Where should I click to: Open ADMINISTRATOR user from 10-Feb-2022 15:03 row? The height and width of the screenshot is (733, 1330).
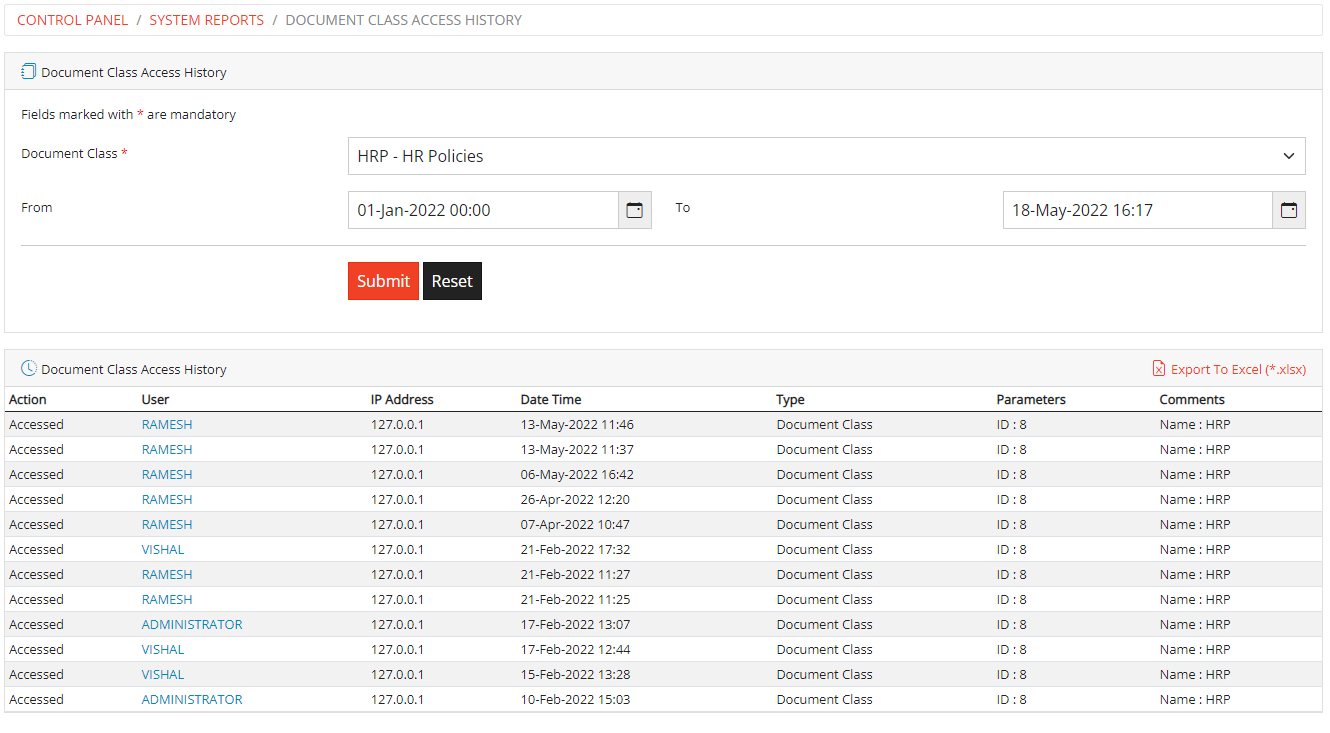(x=192, y=699)
